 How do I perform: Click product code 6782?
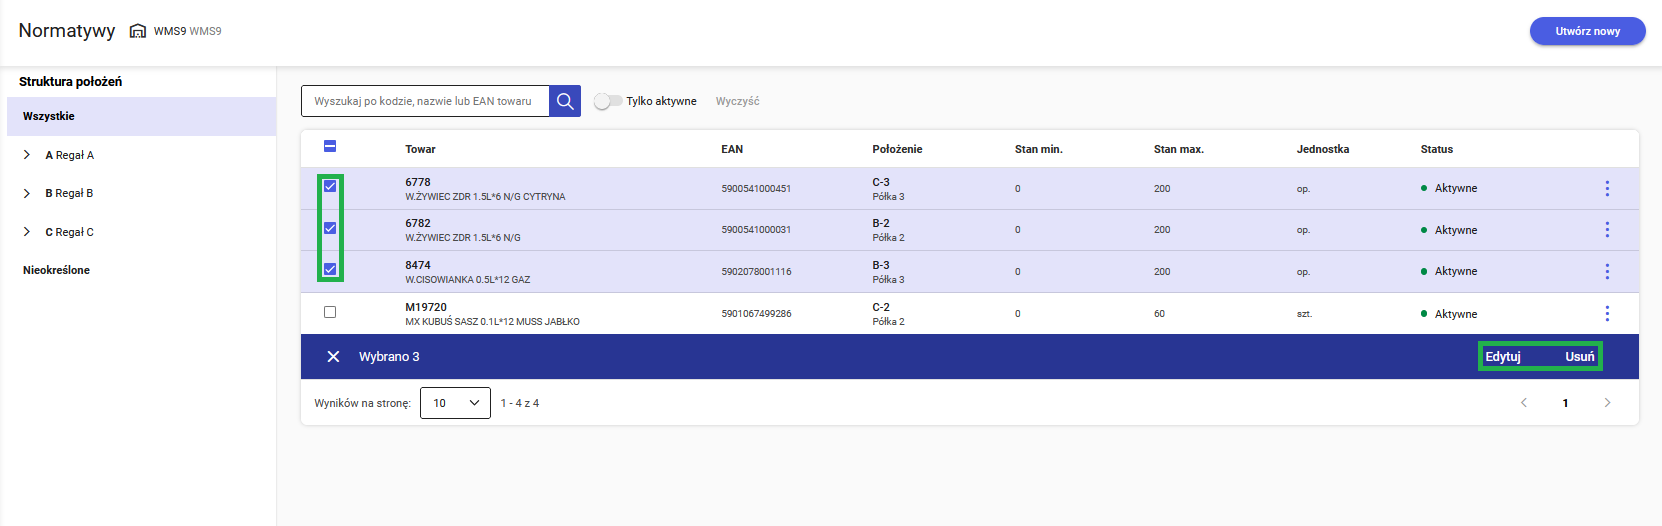(x=418, y=223)
